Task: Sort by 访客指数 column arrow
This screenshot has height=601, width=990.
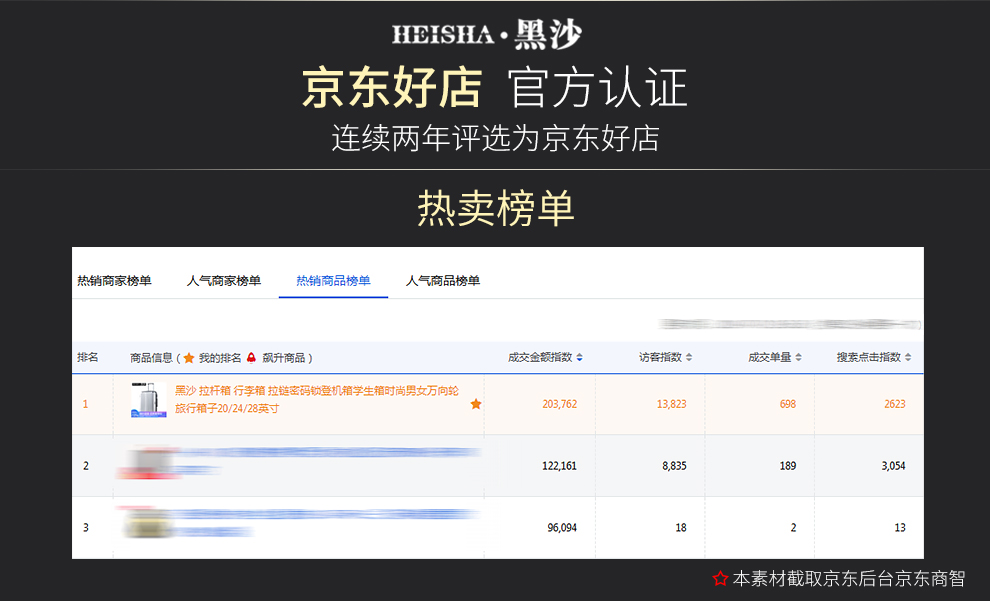Action: 689,357
